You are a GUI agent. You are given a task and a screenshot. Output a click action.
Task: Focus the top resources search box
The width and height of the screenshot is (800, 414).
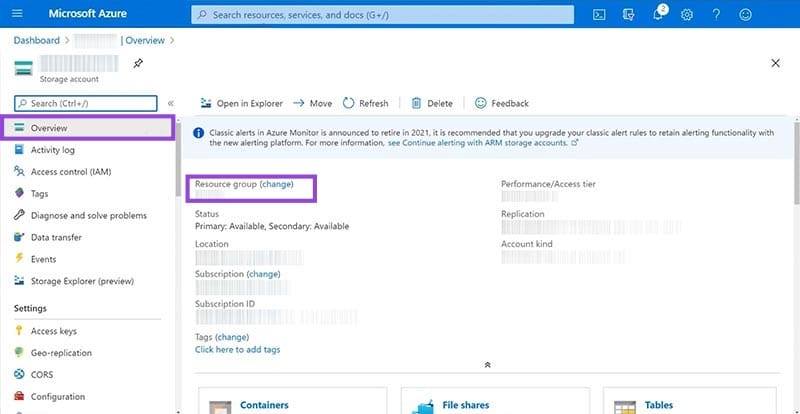[382, 15]
